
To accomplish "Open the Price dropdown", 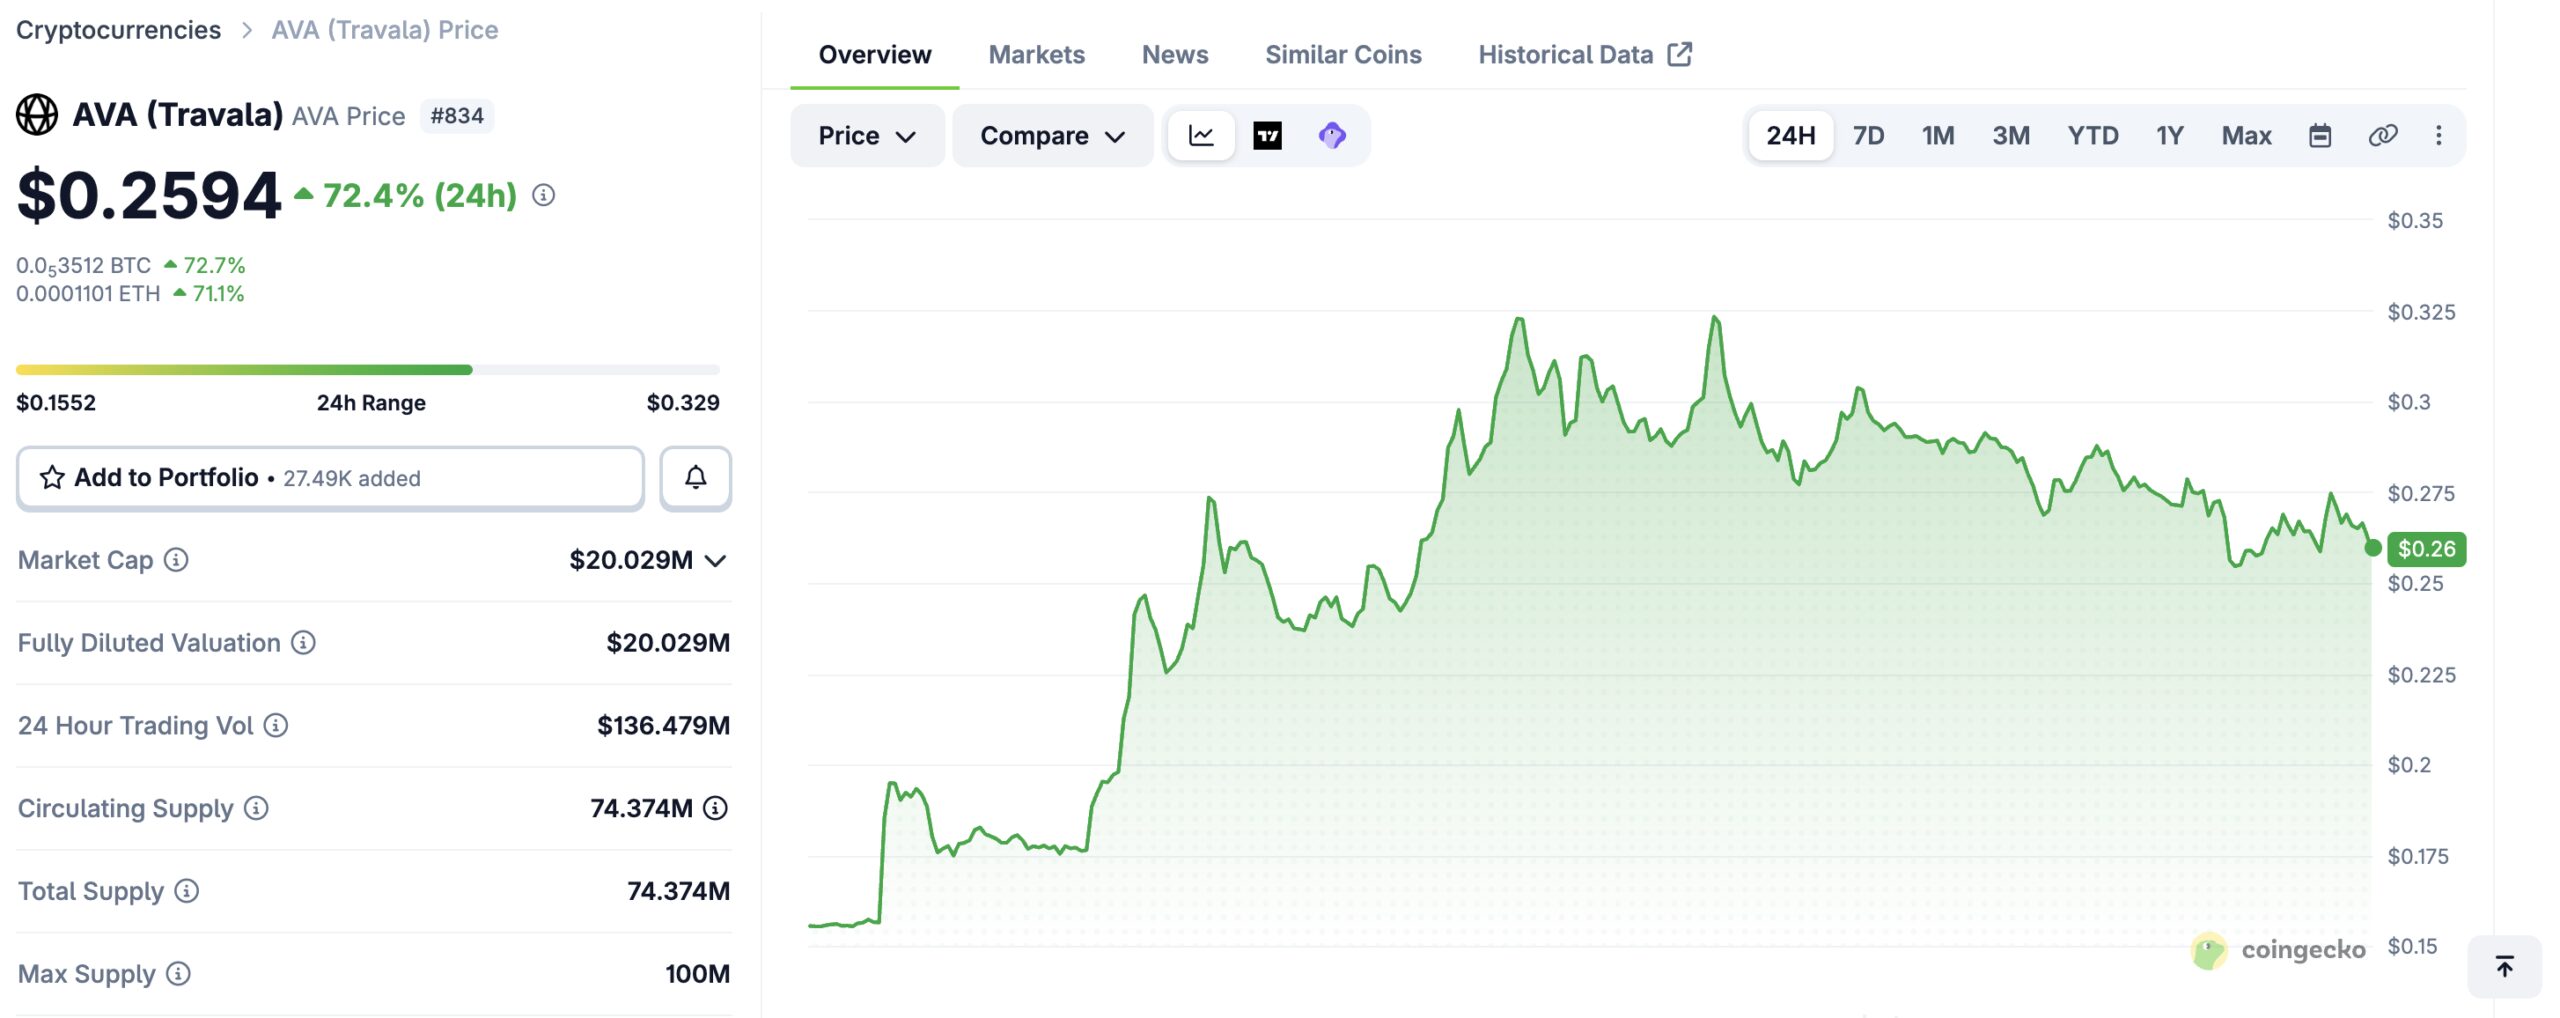I will (867, 135).
